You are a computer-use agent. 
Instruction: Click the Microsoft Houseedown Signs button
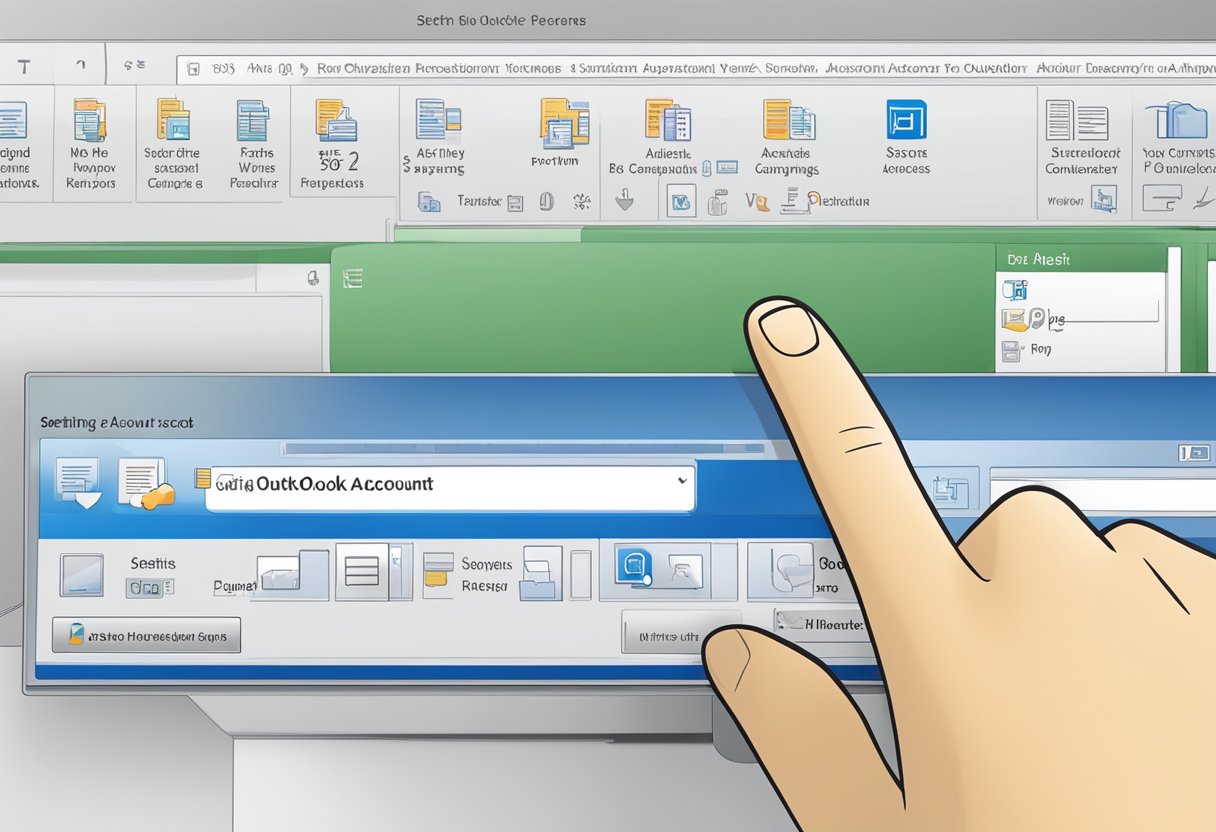[x=145, y=634]
